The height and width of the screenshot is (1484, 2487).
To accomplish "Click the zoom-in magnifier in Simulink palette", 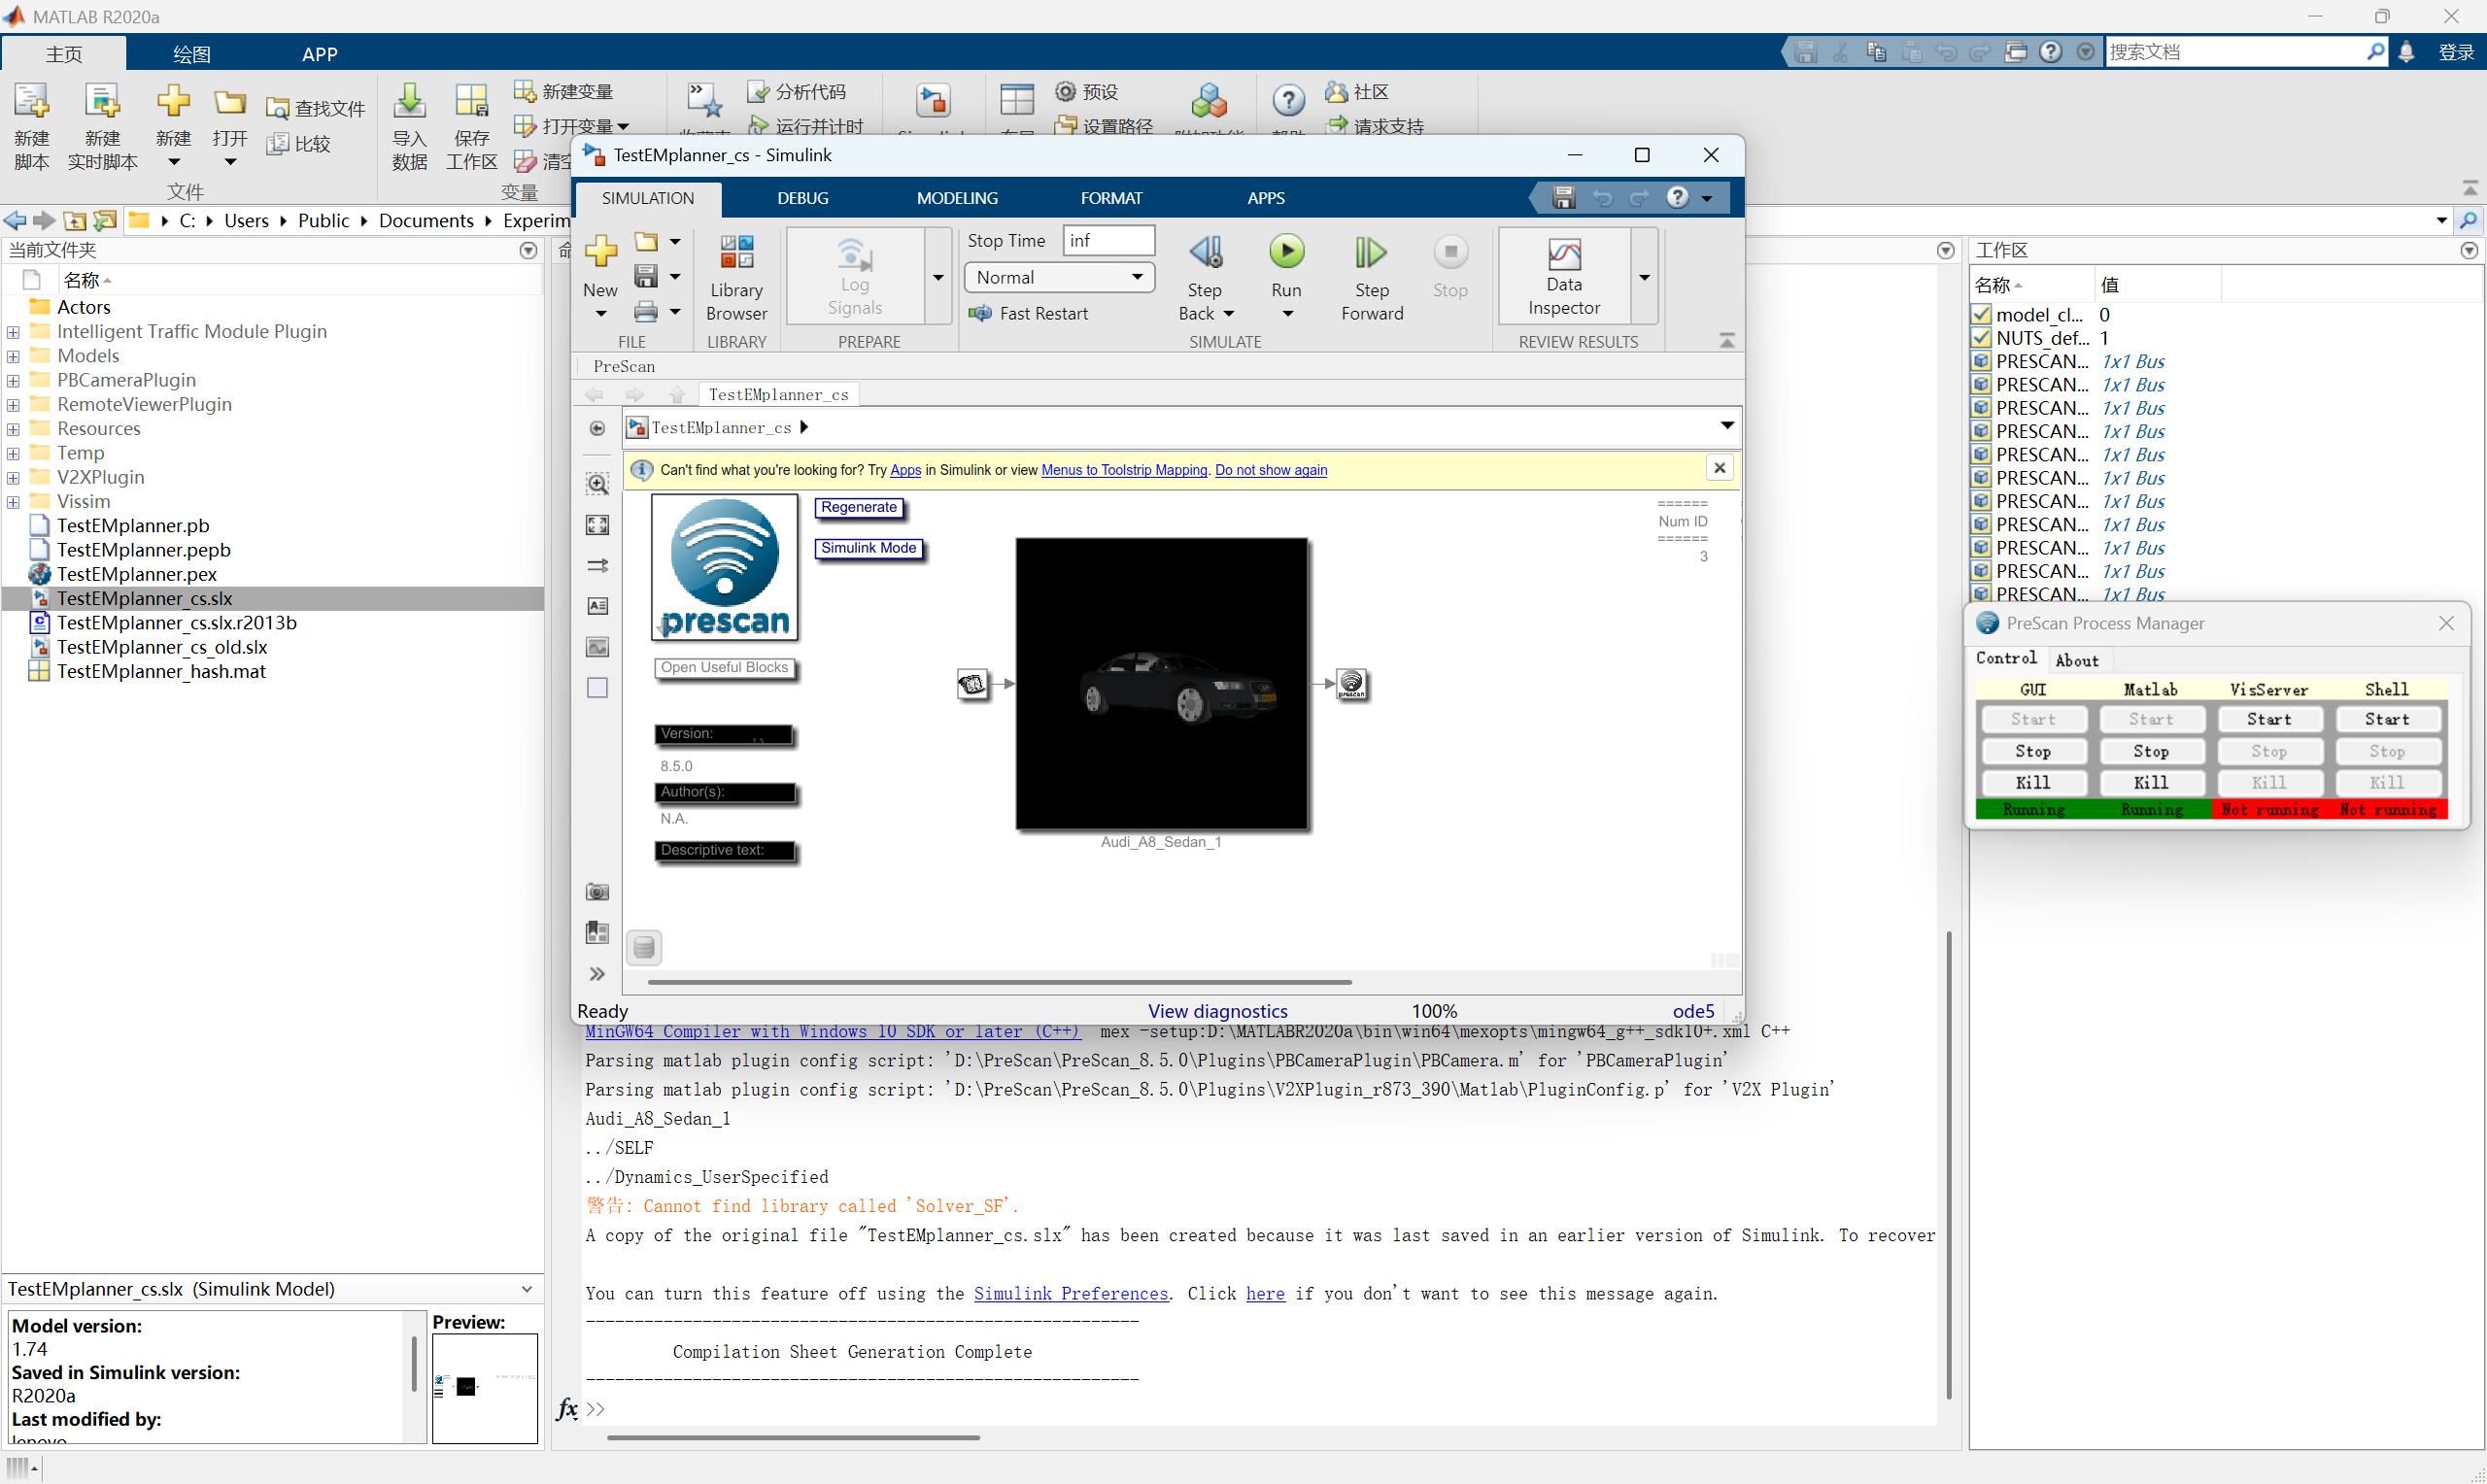I will 597,485.
